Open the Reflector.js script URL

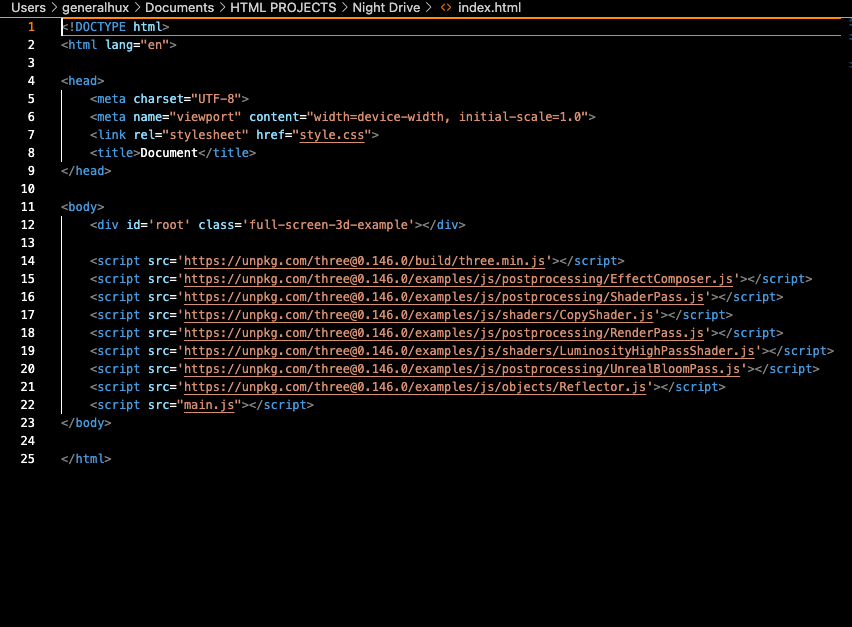[x=416, y=387]
